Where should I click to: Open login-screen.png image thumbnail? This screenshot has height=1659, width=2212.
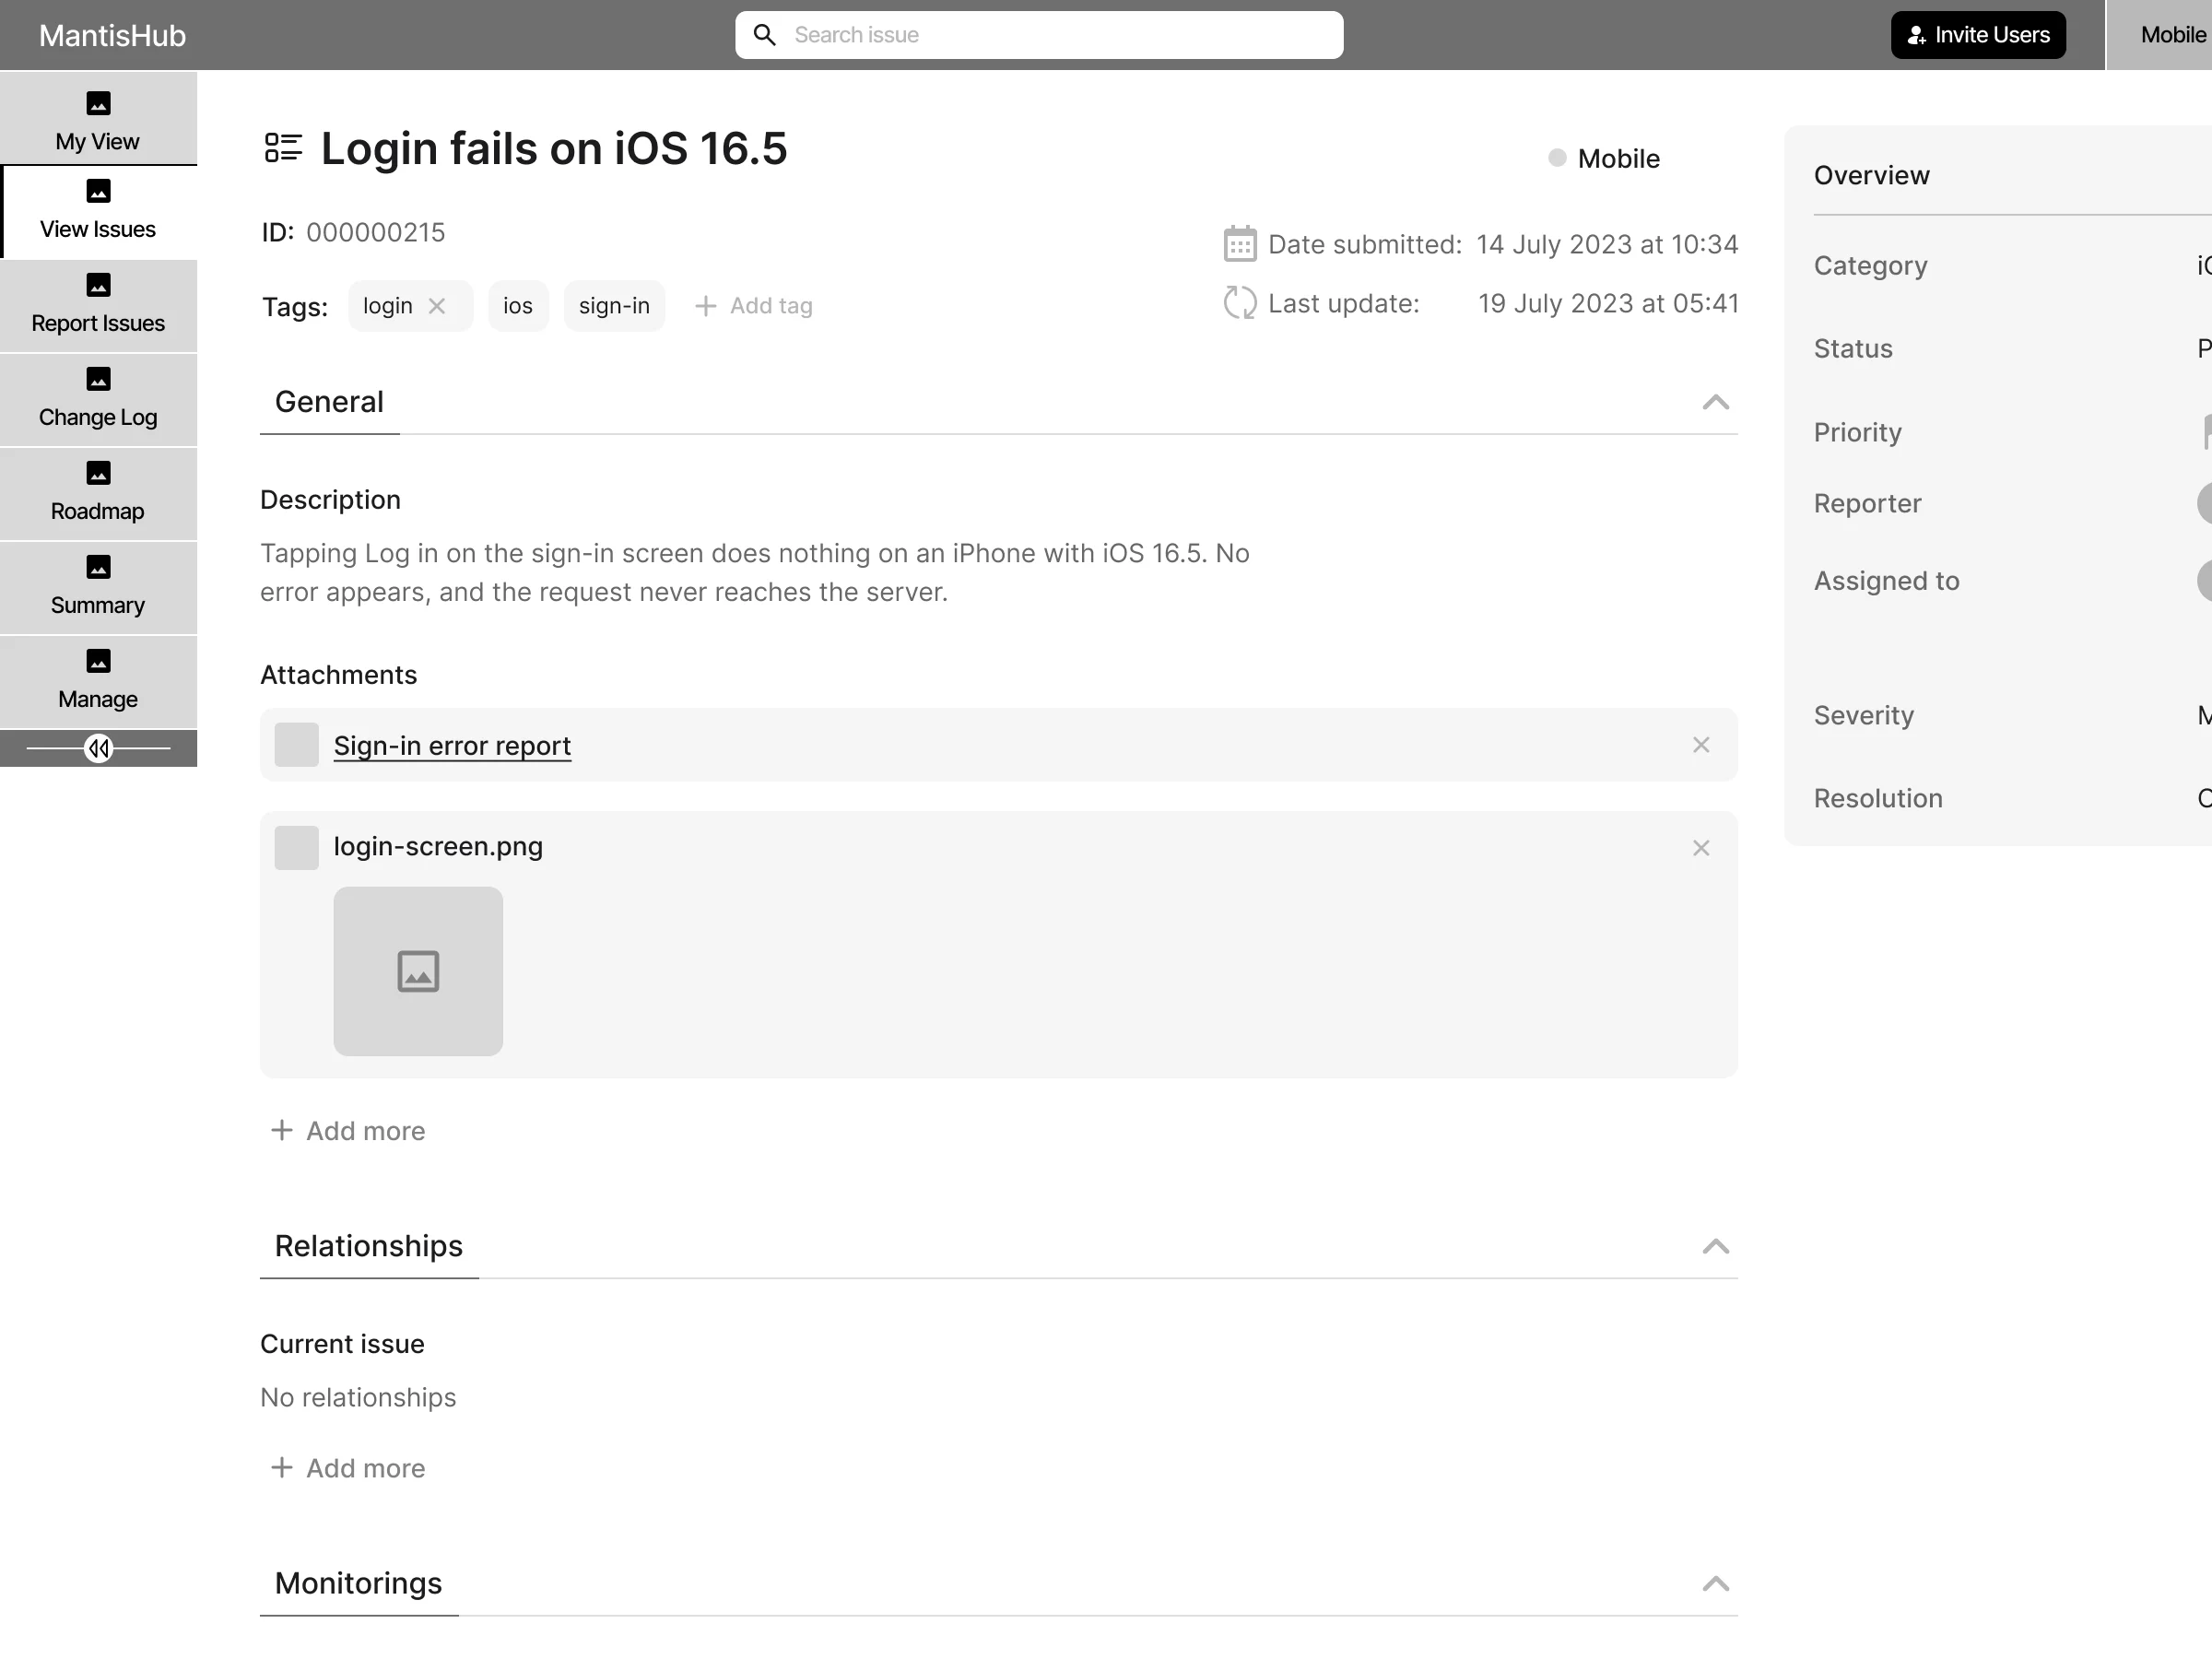418,971
